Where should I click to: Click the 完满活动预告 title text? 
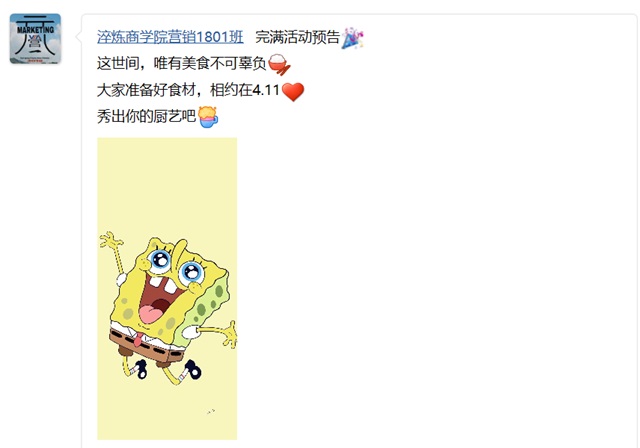pyautogui.click(x=298, y=37)
